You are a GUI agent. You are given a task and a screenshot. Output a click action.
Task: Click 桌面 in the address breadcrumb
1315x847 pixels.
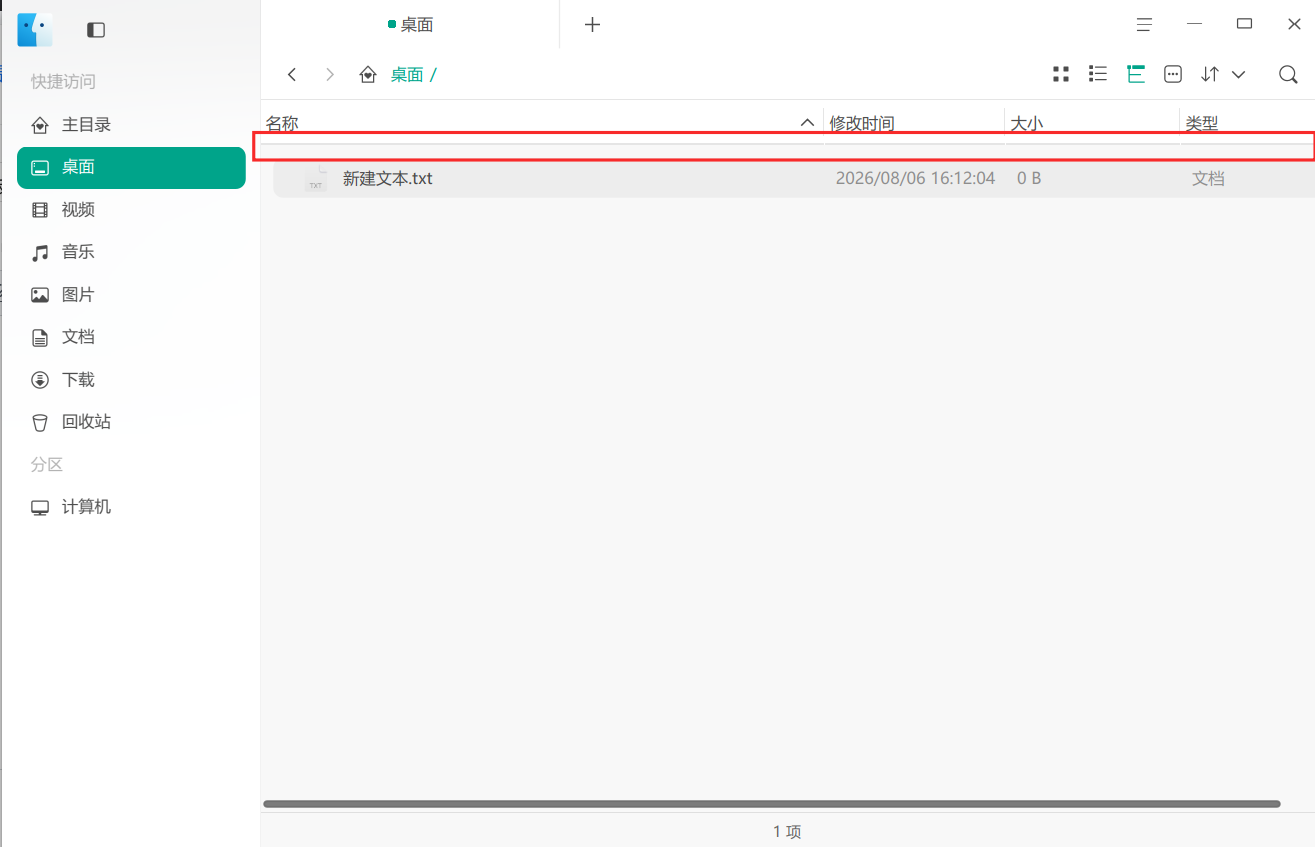click(x=406, y=75)
